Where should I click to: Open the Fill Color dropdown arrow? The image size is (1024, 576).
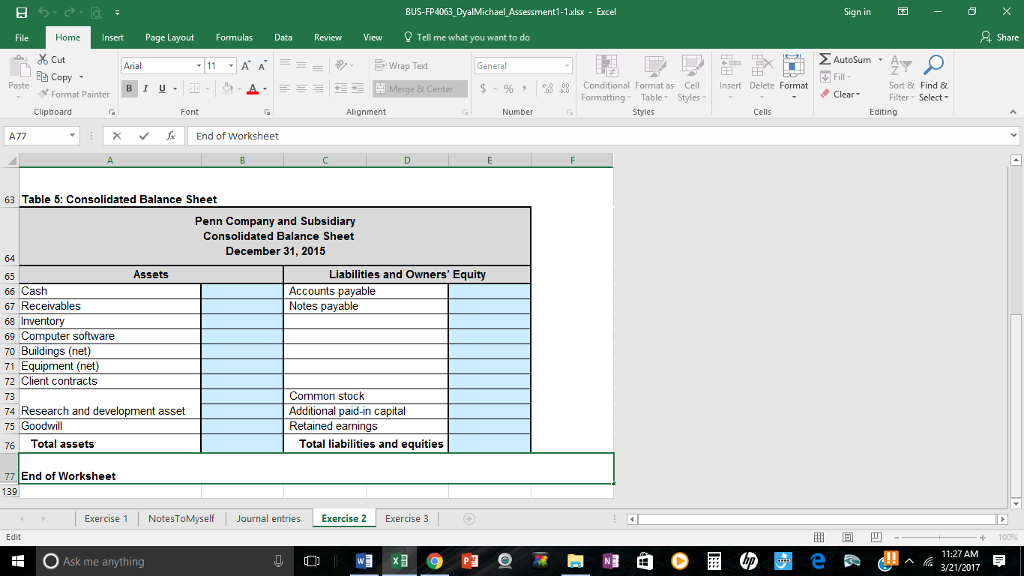click(x=239, y=88)
